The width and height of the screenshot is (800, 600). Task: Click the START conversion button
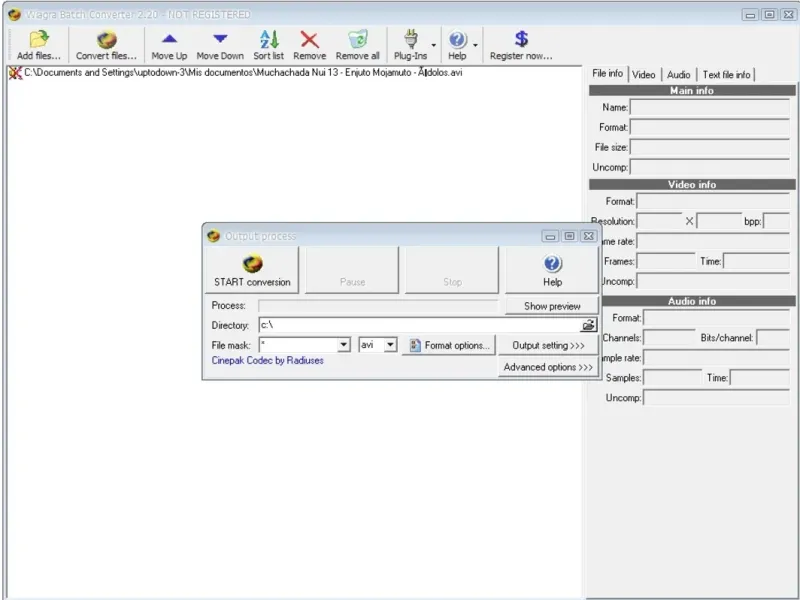252,270
